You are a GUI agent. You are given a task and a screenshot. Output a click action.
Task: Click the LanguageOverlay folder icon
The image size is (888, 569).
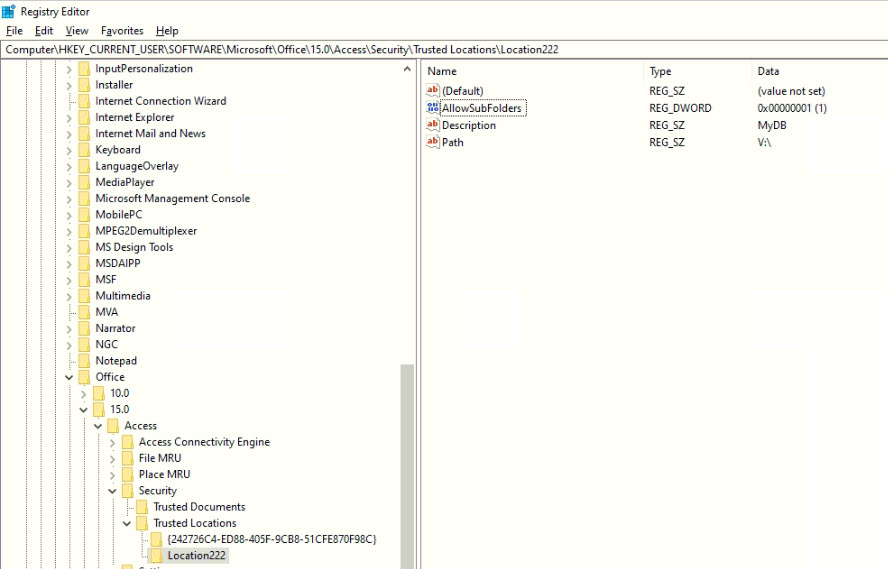click(x=84, y=166)
